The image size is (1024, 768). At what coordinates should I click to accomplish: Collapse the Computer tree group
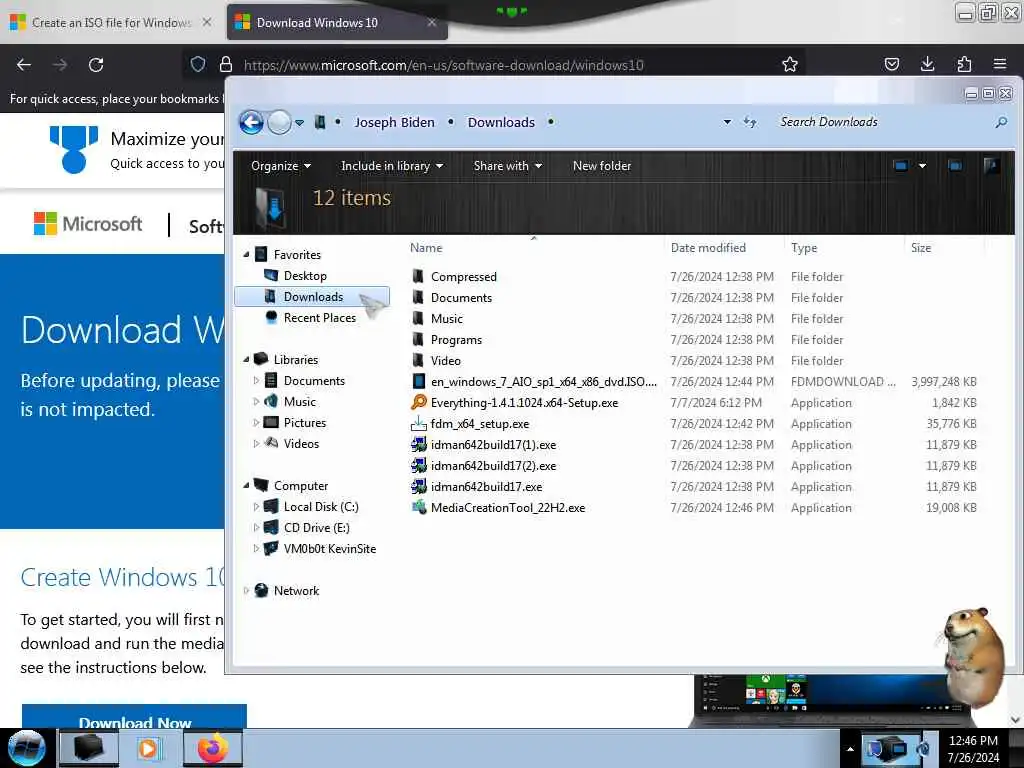click(x=246, y=485)
